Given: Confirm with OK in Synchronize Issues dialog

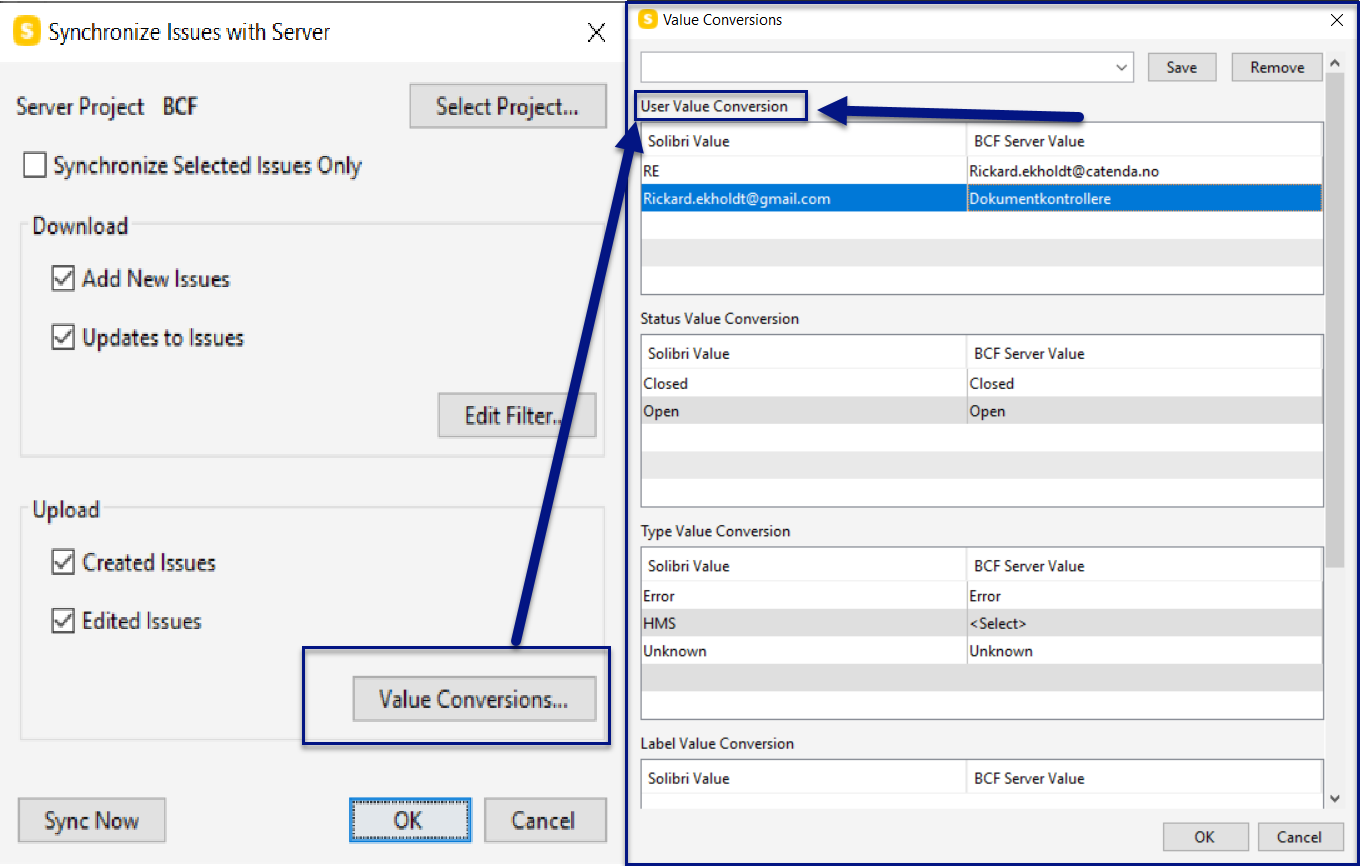Looking at the screenshot, I should 410,821.
